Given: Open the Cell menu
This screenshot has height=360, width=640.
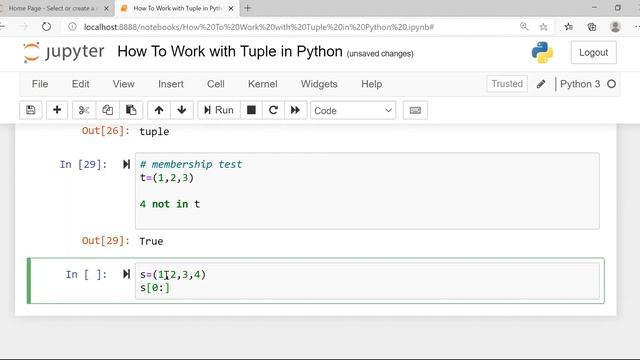Looking at the screenshot, I should [x=216, y=84].
